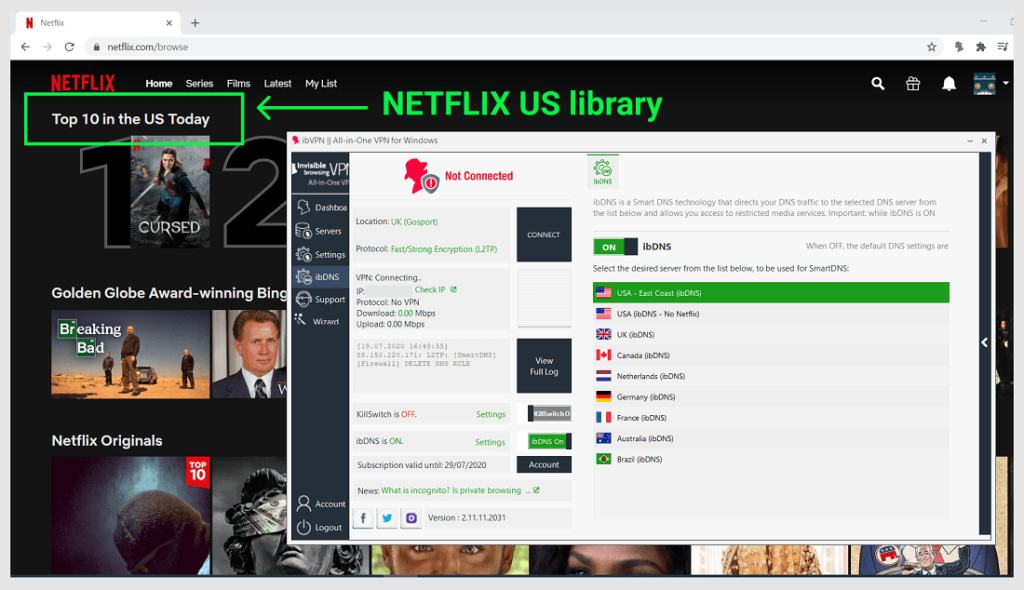Open the Top 10 badge Netflix Originals thumbnail
Image resolution: width=1024 pixels, height=590 pixels.
coord(131,515)
